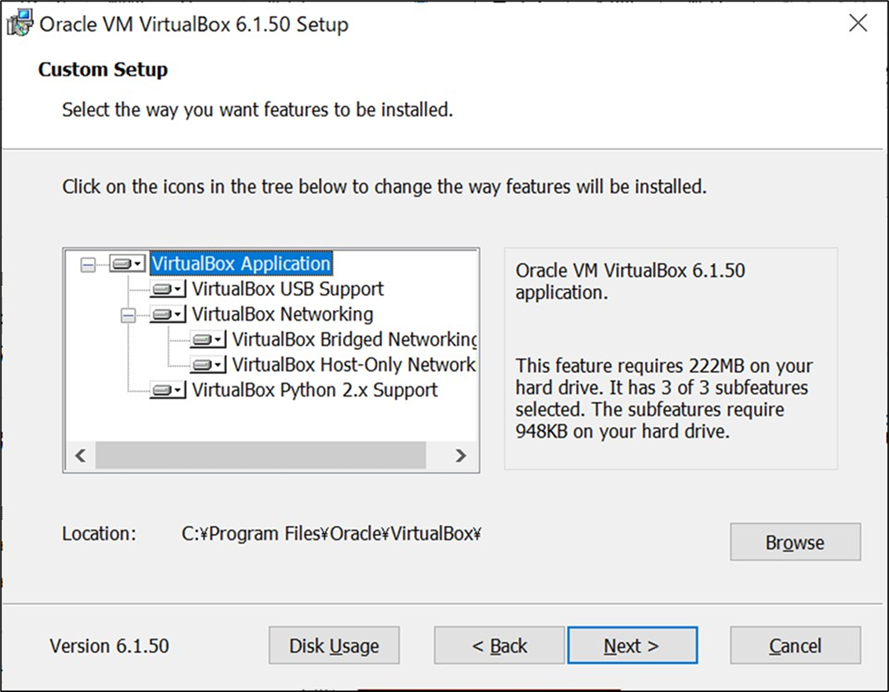Collapse the VirtualBox Networking tree node
The height and width of the screenshot is (692, 889).
tap(128, 315)
